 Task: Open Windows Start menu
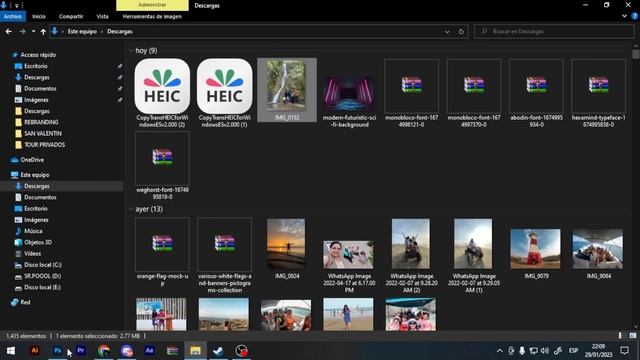(11, 351)
